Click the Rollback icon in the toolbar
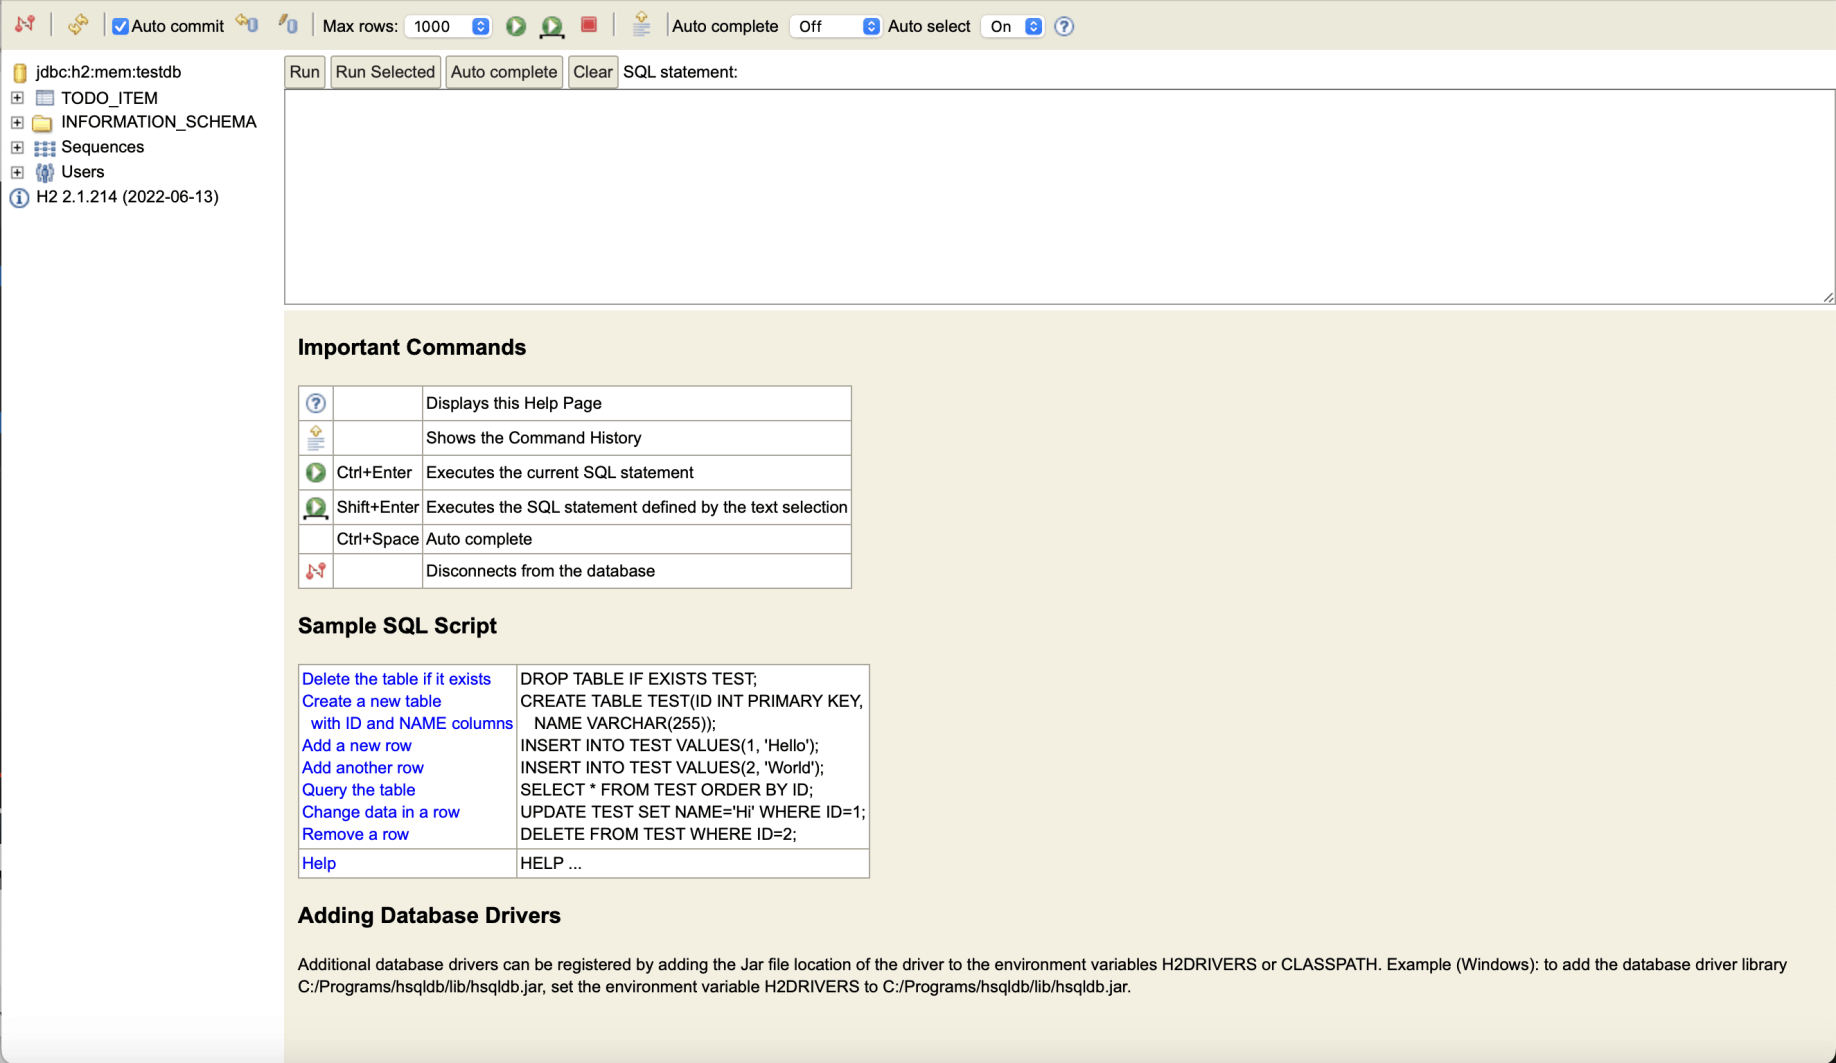 (247, 25)
